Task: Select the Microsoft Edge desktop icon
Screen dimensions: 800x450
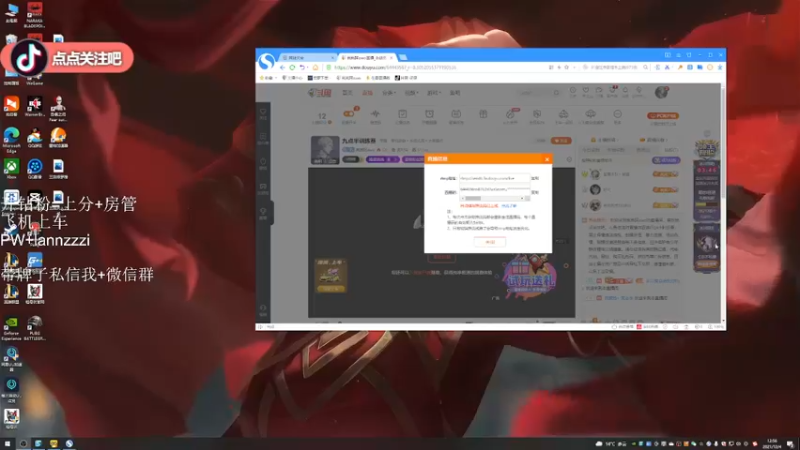Action: (x=11, y=140)
